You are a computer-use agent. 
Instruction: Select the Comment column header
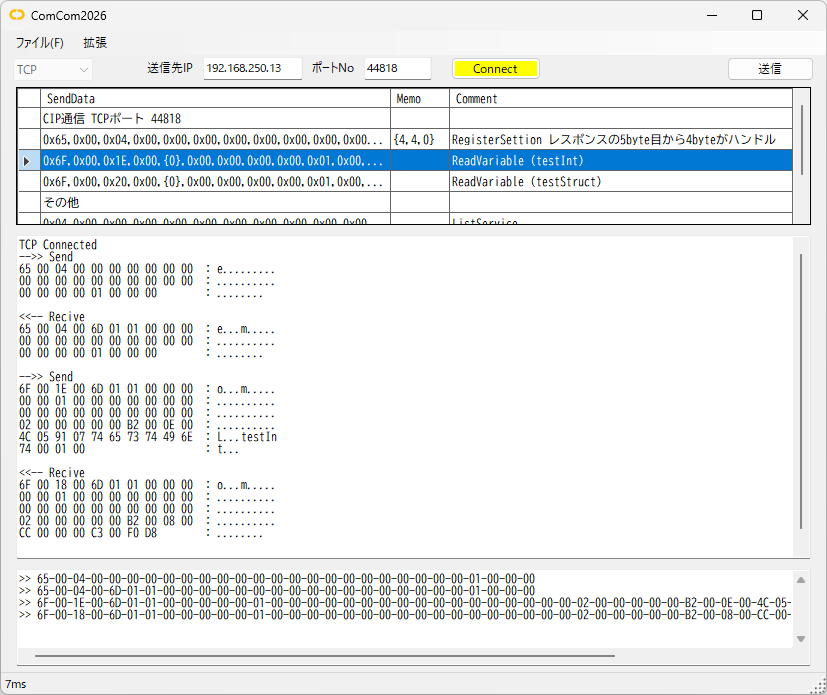point(621,99)
